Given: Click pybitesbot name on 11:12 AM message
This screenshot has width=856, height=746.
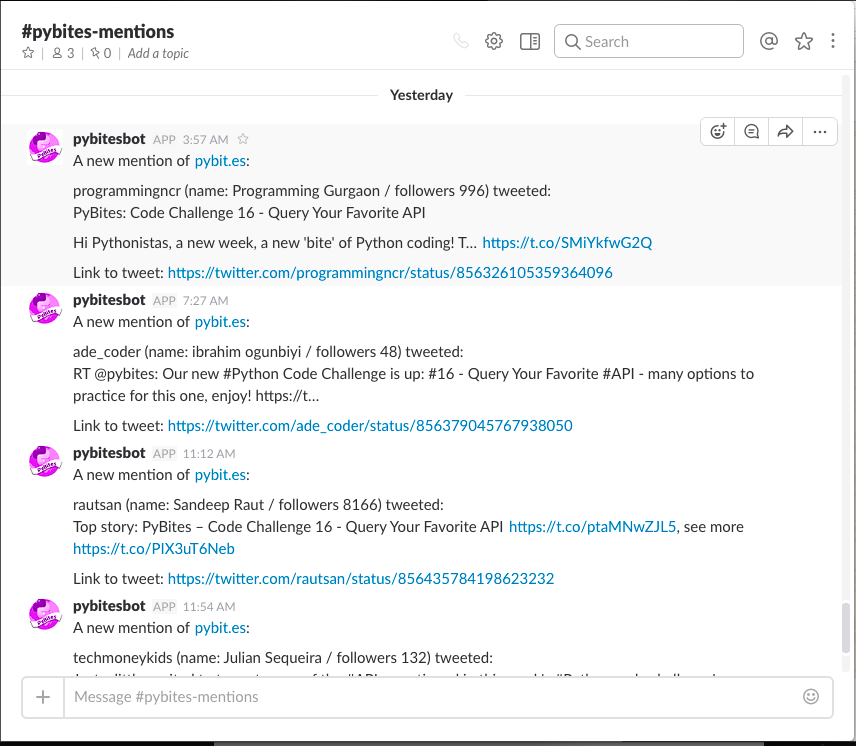Looking at the screenshot, I should click(x=109, y=453).
